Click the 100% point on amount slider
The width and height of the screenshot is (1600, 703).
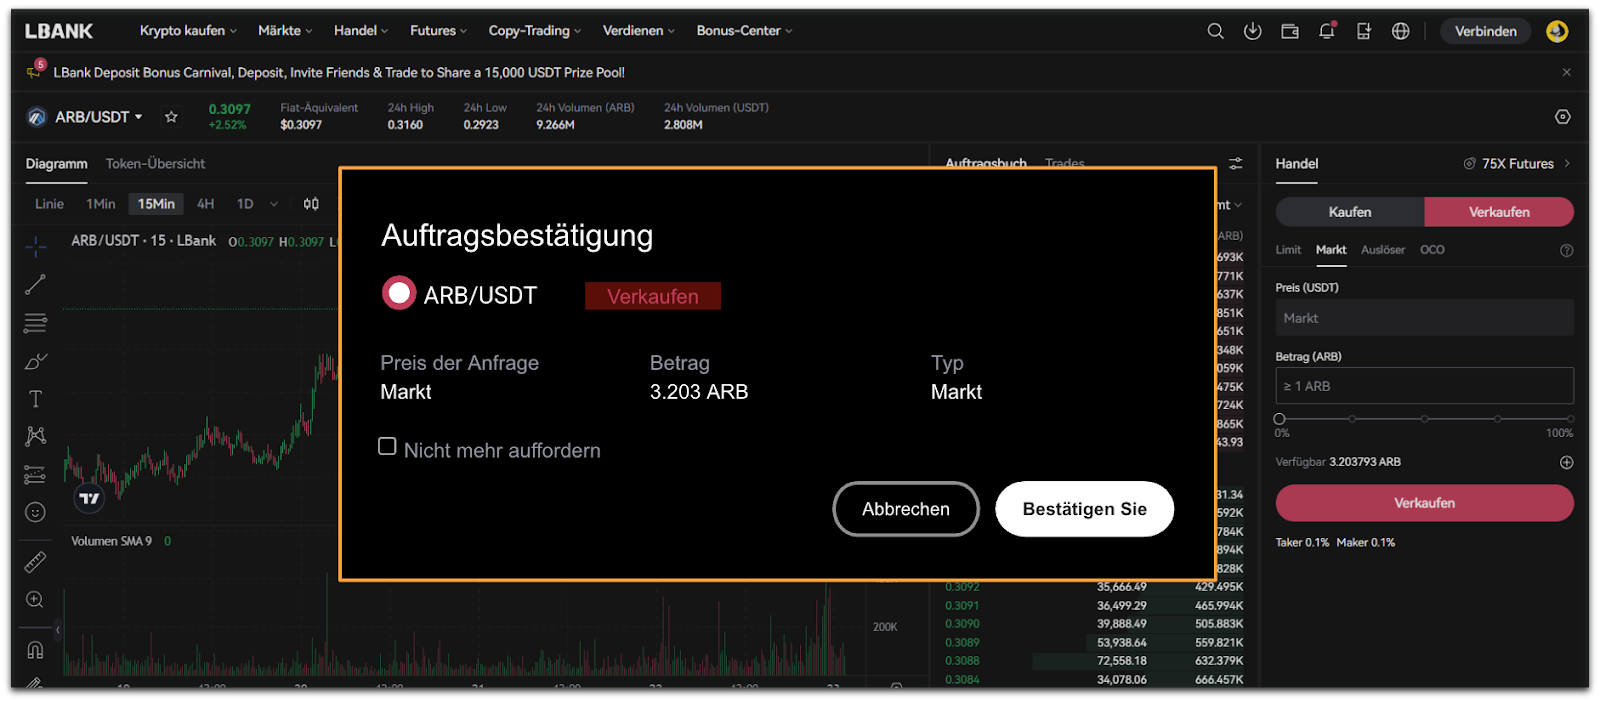click(1570, 419)
